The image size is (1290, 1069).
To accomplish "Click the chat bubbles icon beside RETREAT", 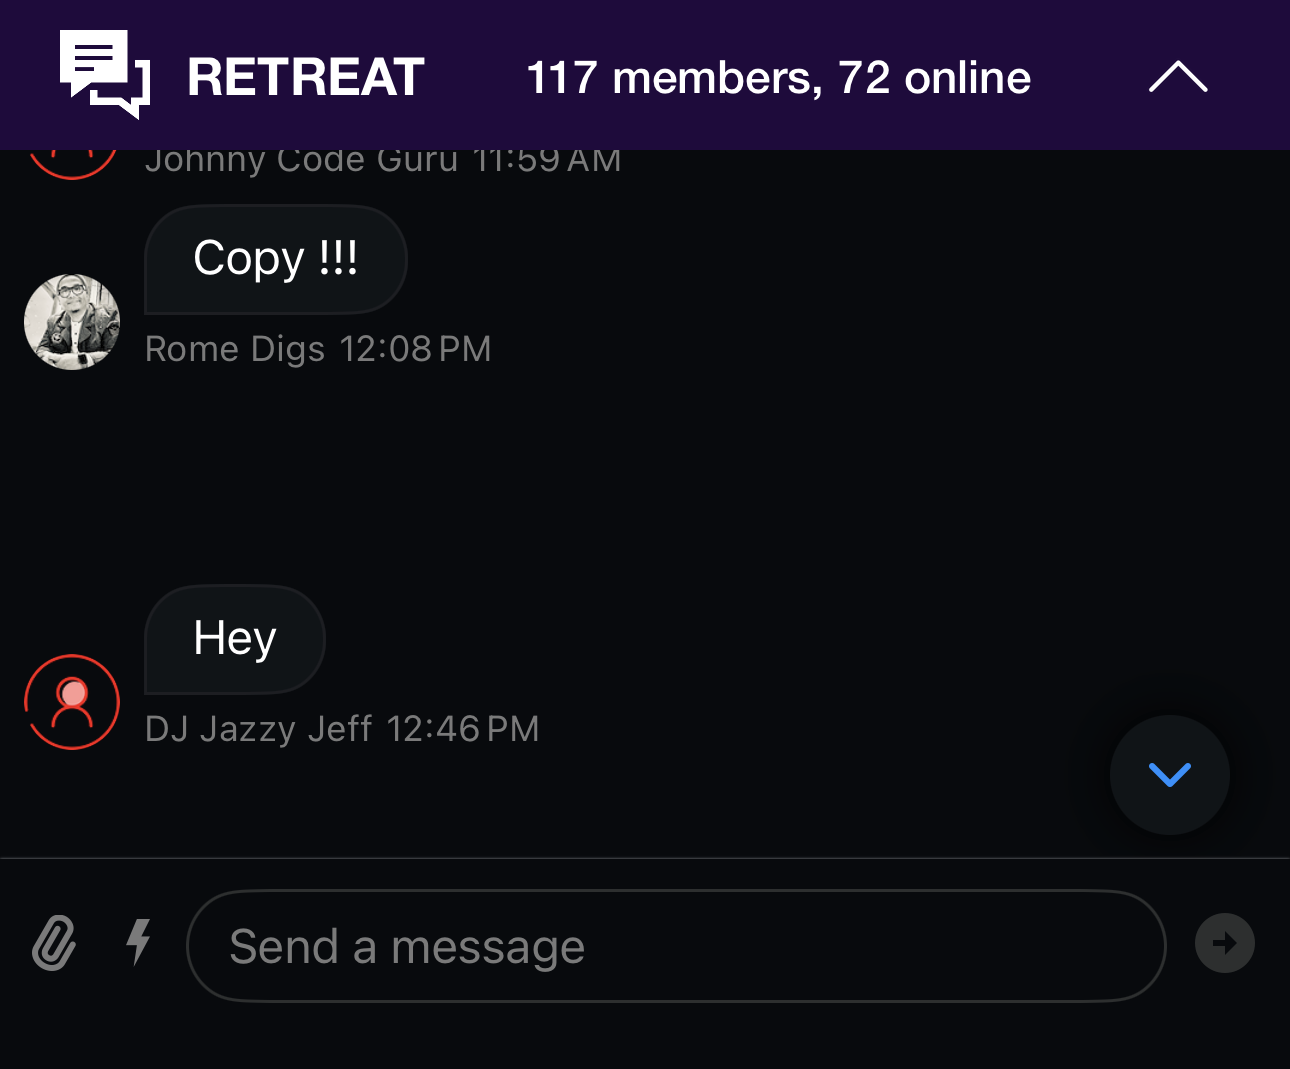I will click(x=105, y=74).
